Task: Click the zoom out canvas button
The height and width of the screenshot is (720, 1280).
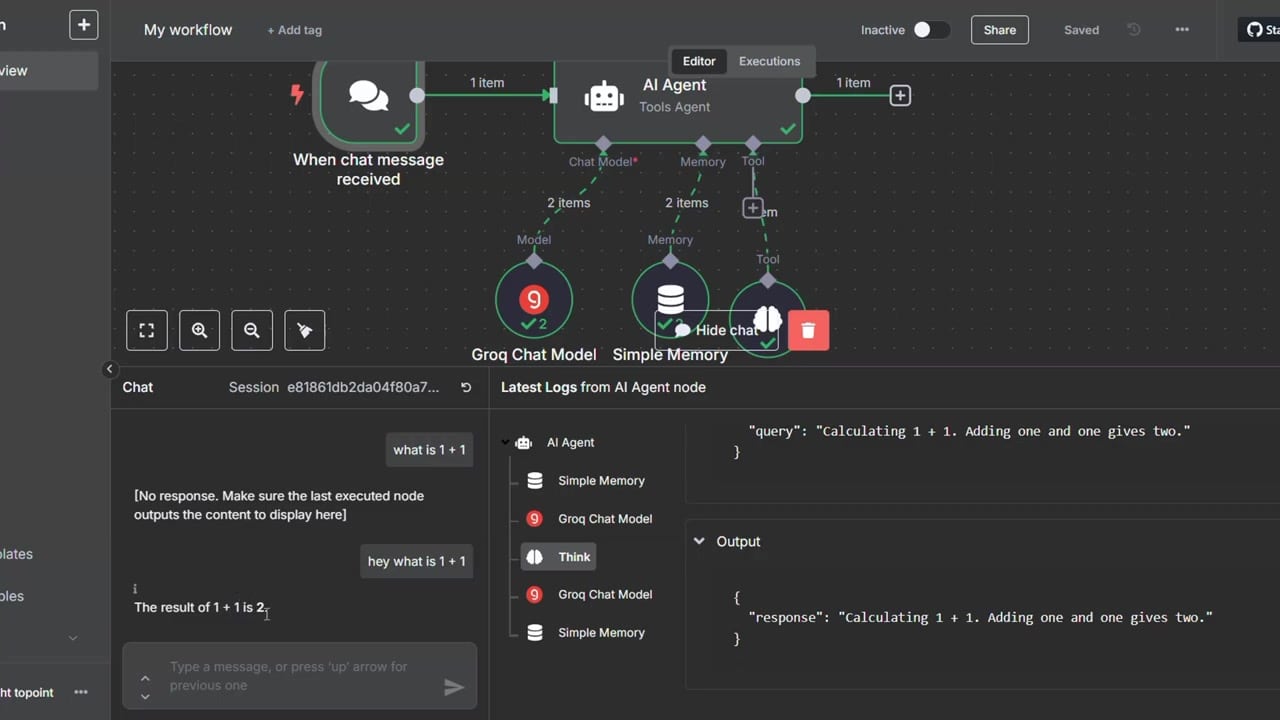Action: click(x=252, y=331)
